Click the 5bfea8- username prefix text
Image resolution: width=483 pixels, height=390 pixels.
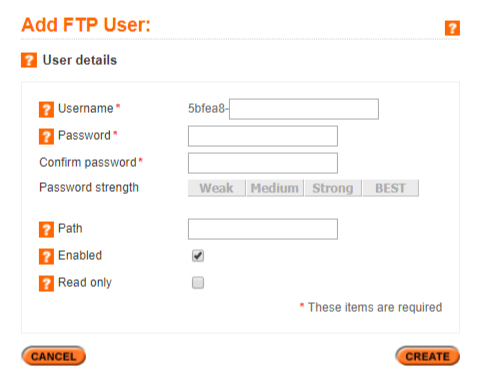(x=208, y=109)
